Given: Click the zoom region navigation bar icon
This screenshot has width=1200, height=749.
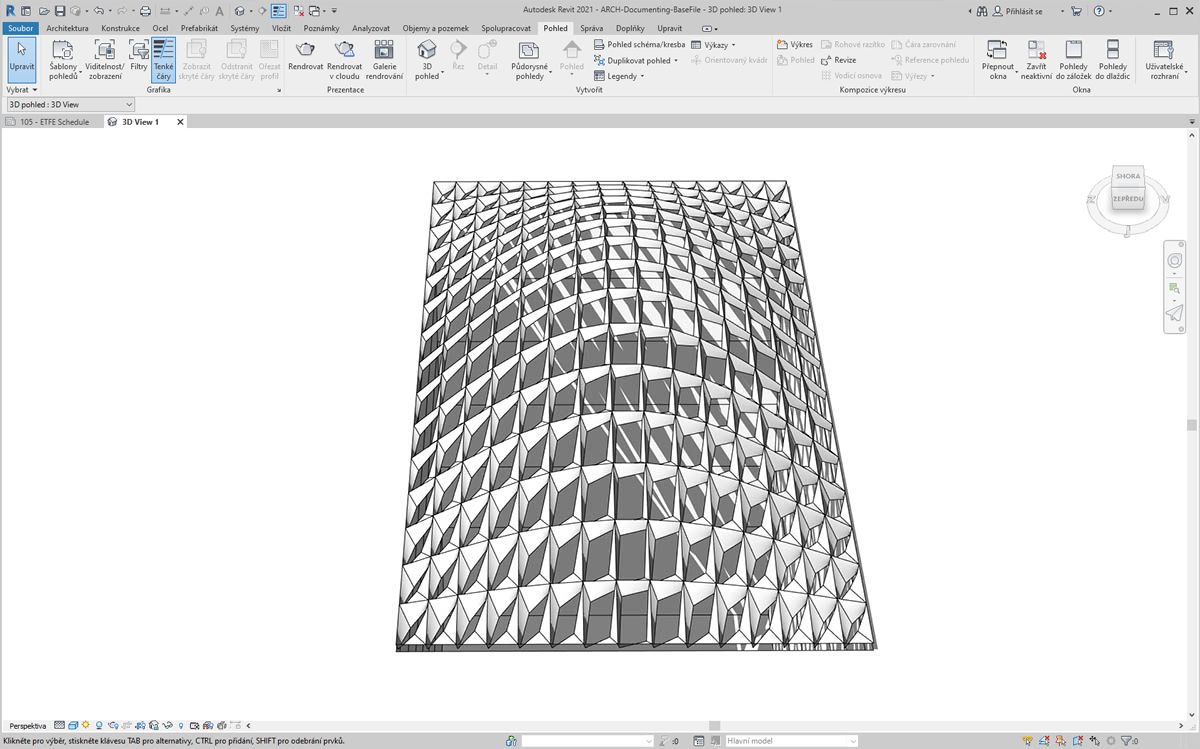Looking at the screenshot, I should point(1175,288).
